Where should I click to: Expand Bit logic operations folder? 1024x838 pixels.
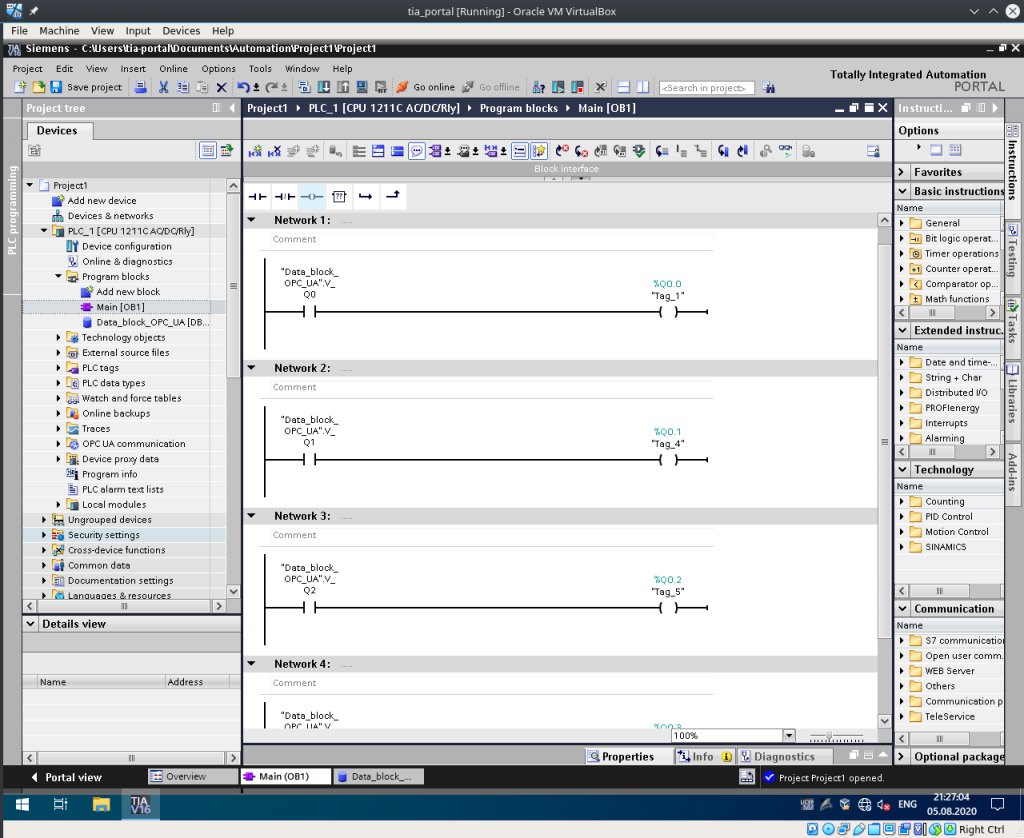[902, 238]
